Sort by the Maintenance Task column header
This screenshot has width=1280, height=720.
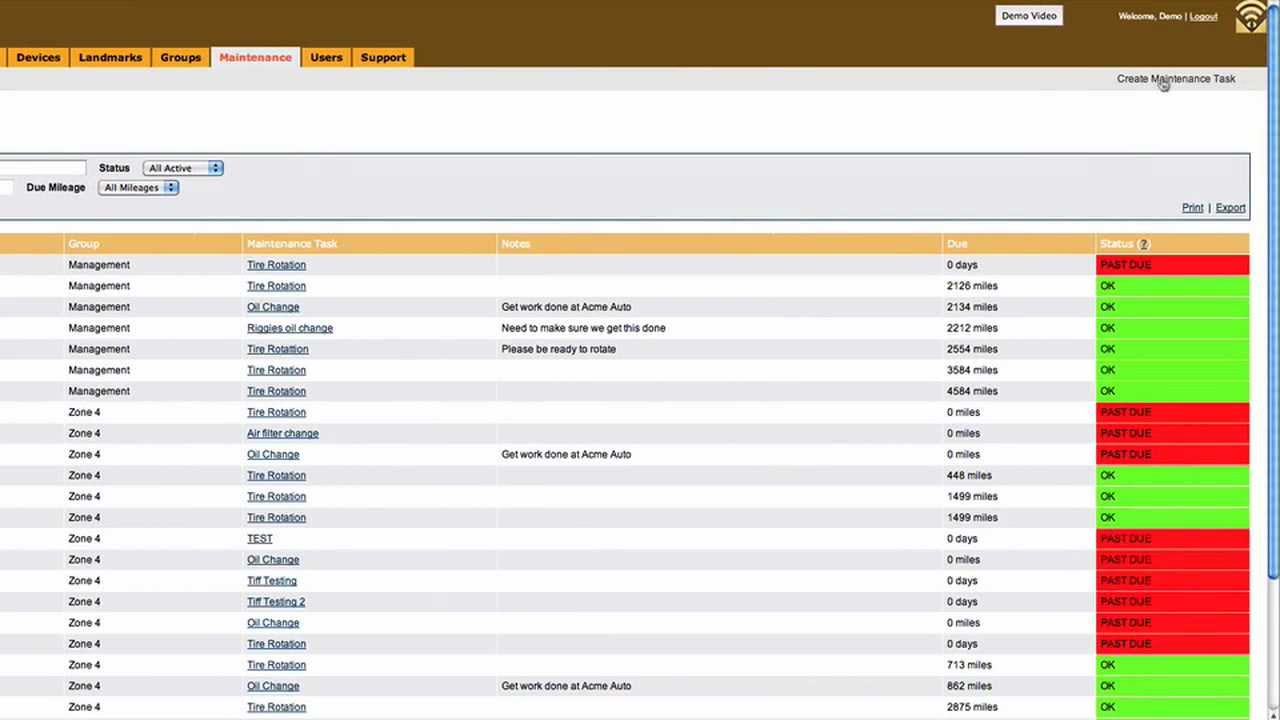[292, 244]
